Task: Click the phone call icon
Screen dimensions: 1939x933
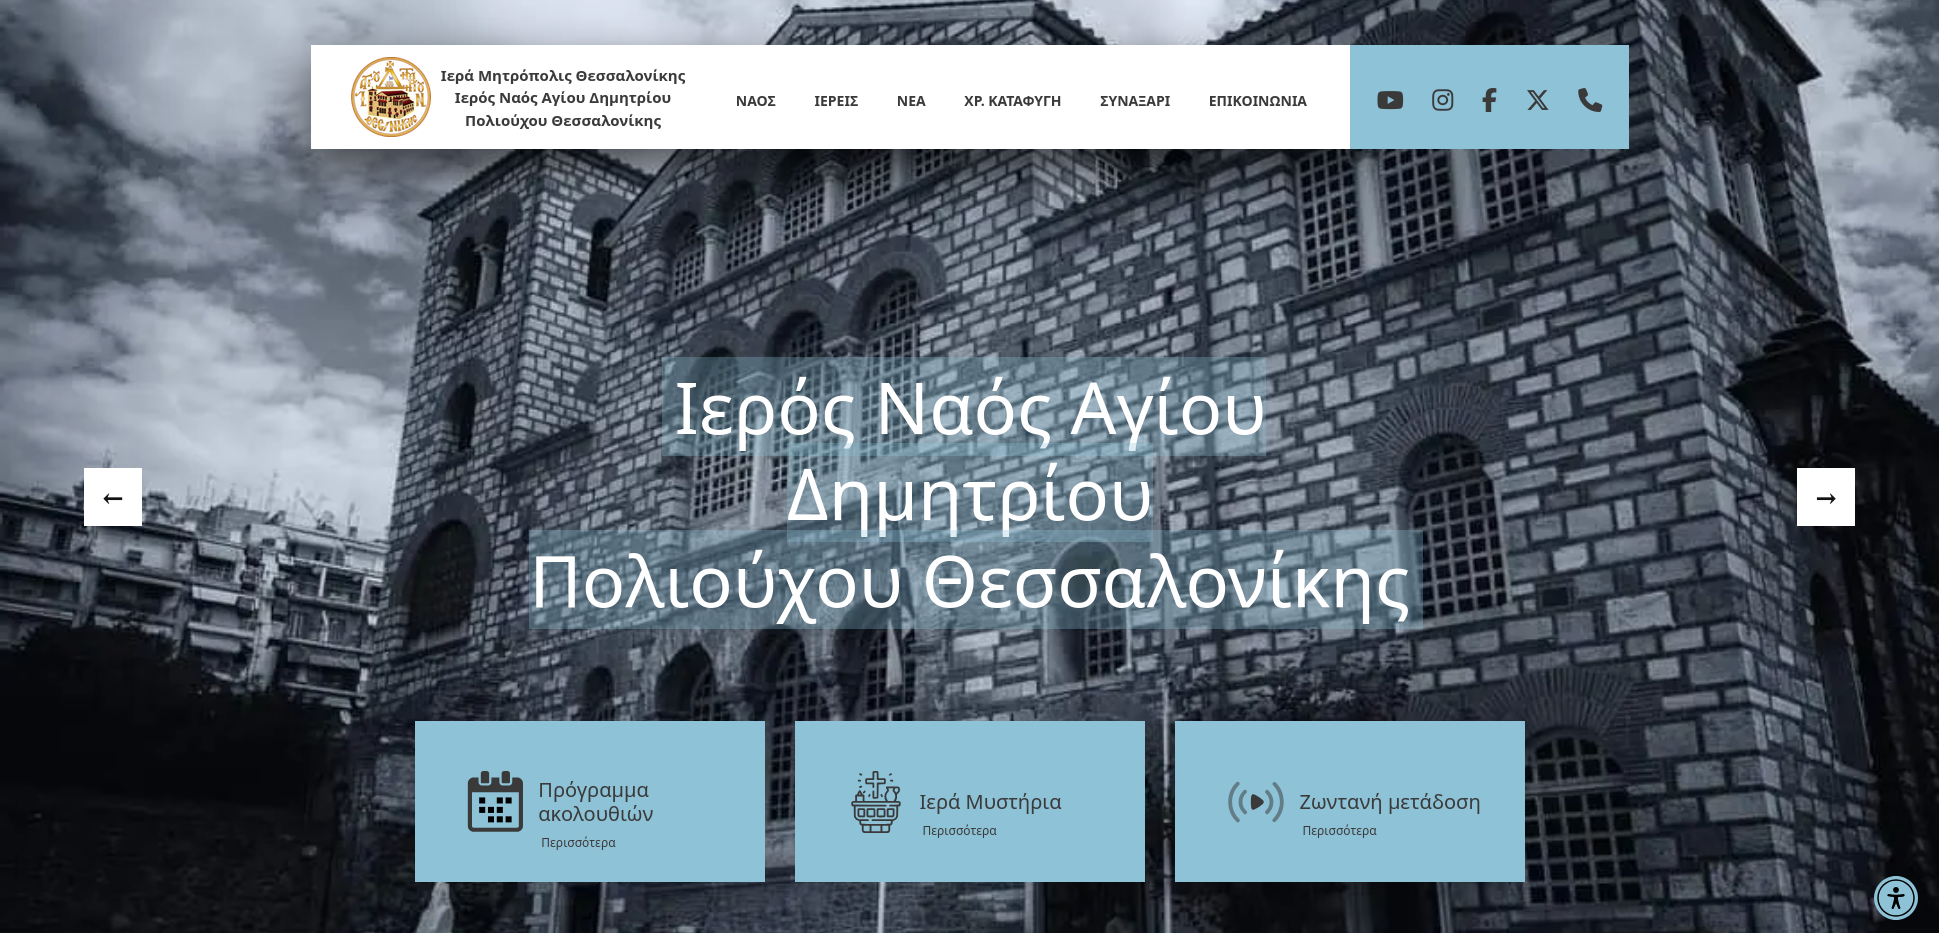Action: (x=1590, y=100)
